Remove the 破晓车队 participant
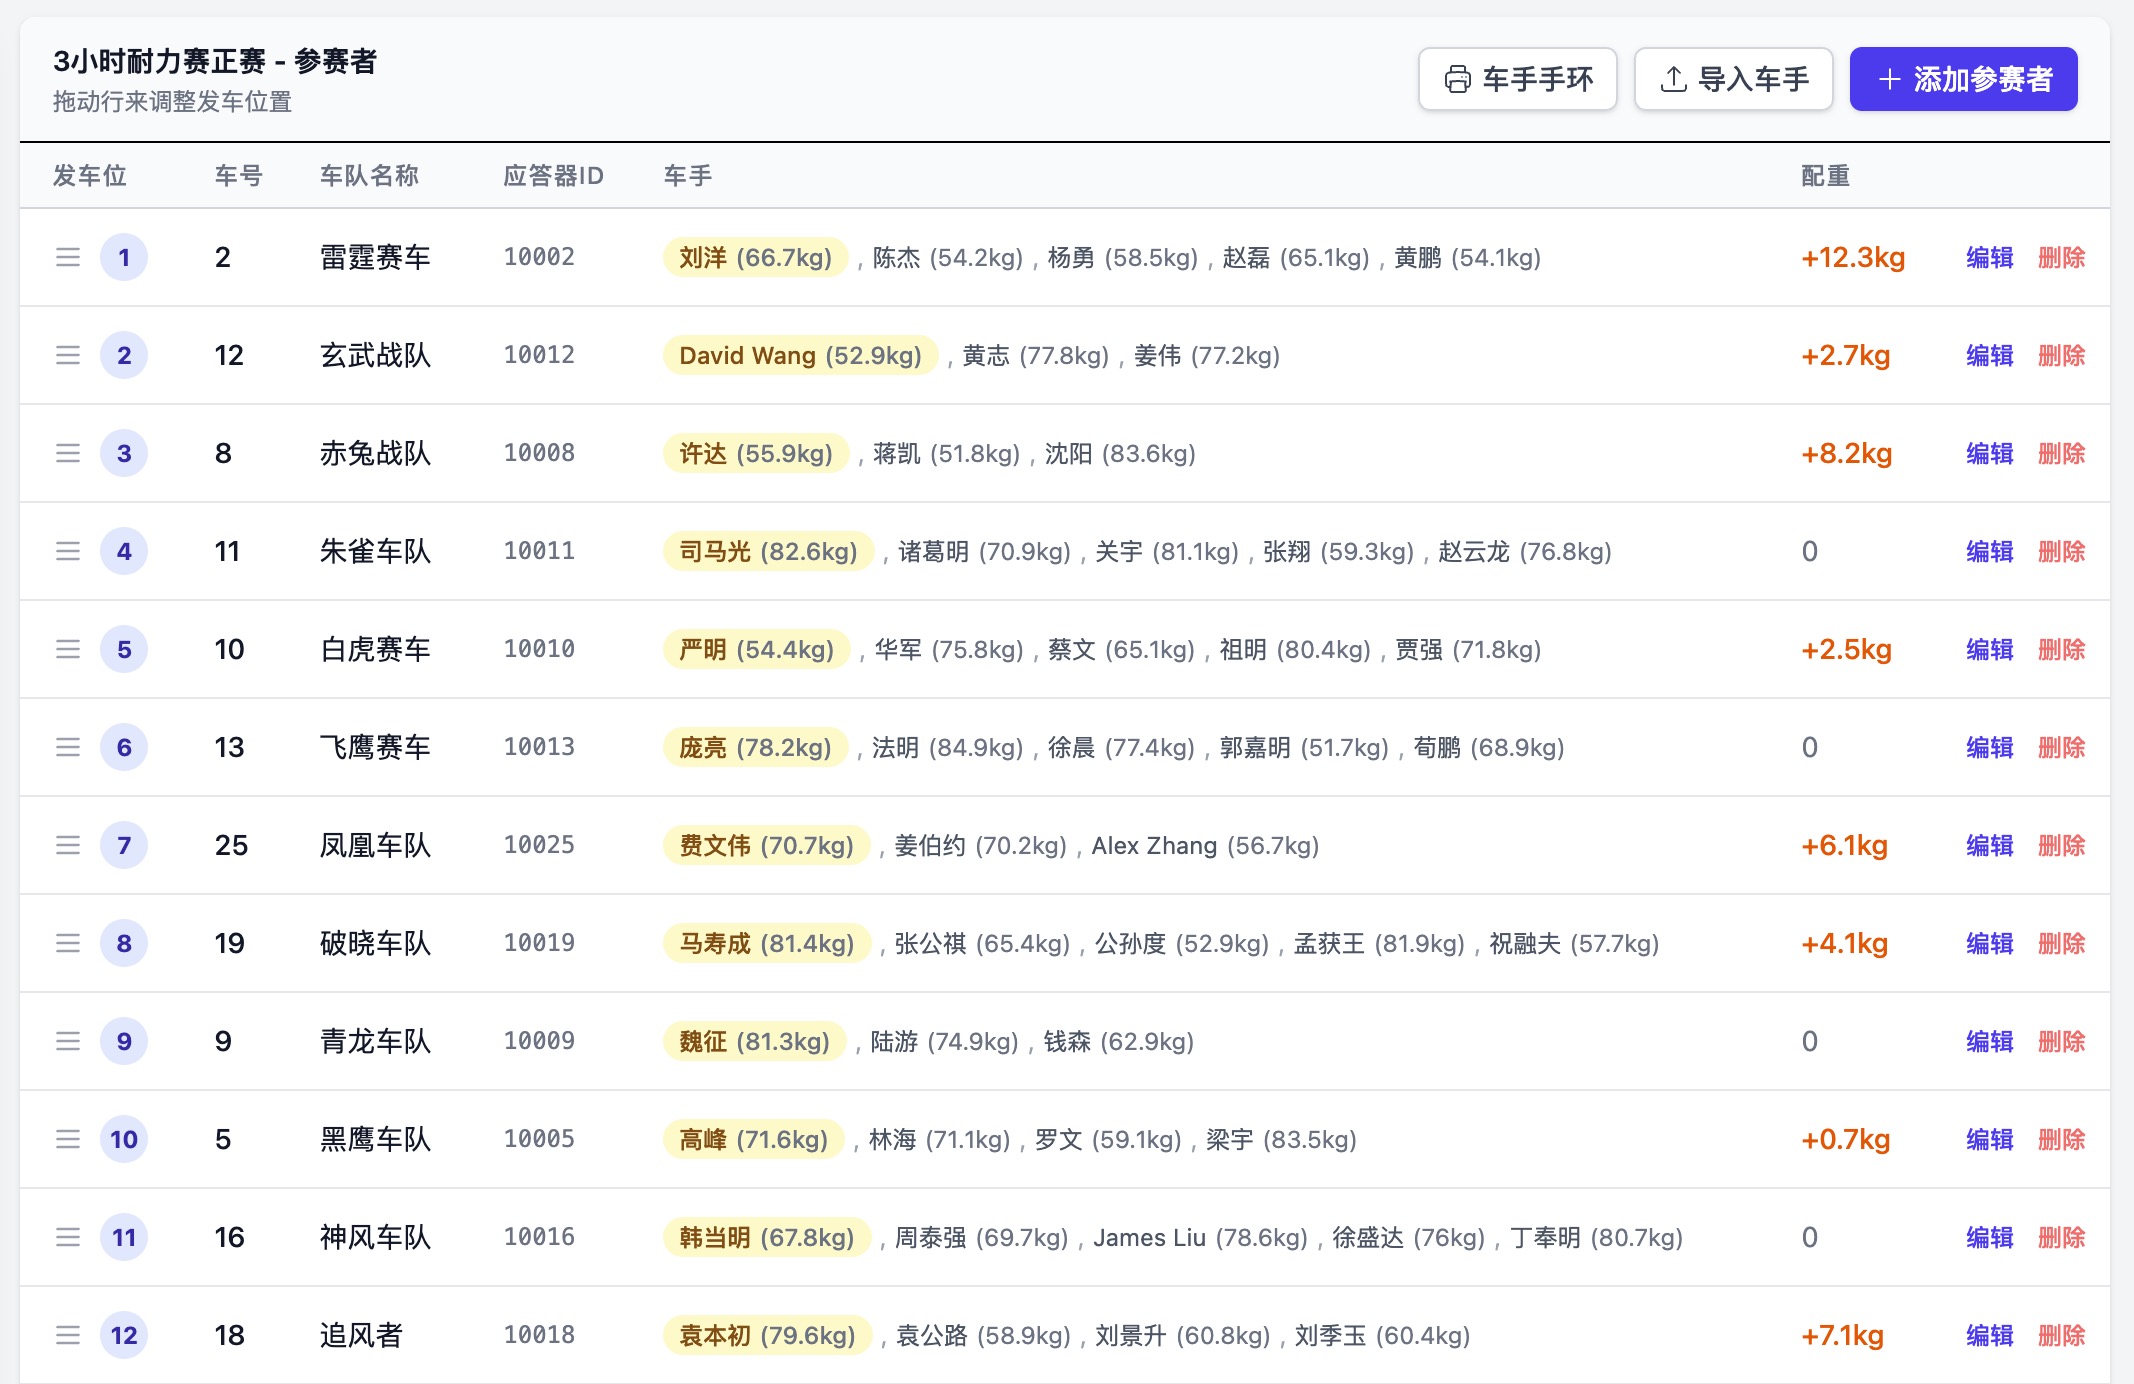 (2061, 944)
